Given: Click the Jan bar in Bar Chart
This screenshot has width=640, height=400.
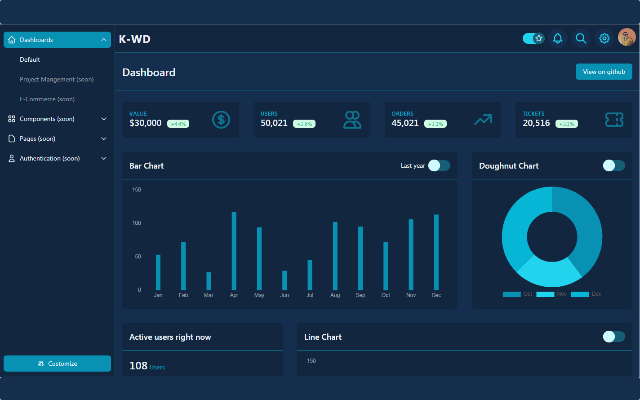Looking at the screenshot, I should 158,273.
